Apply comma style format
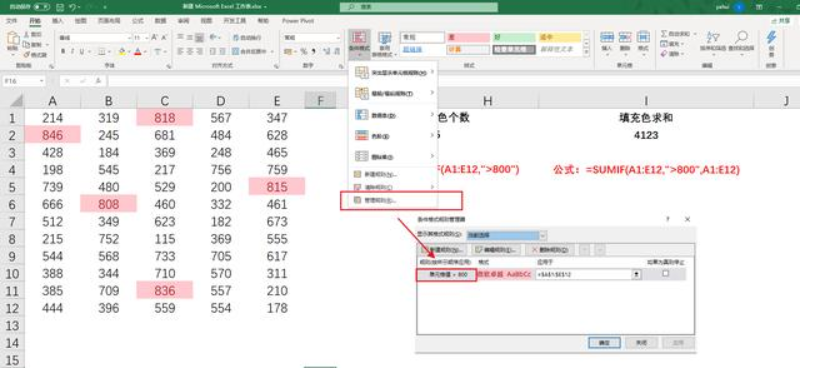Image resolution: width=818 pixels, height=368 pixels. click(x=313, y=51)
